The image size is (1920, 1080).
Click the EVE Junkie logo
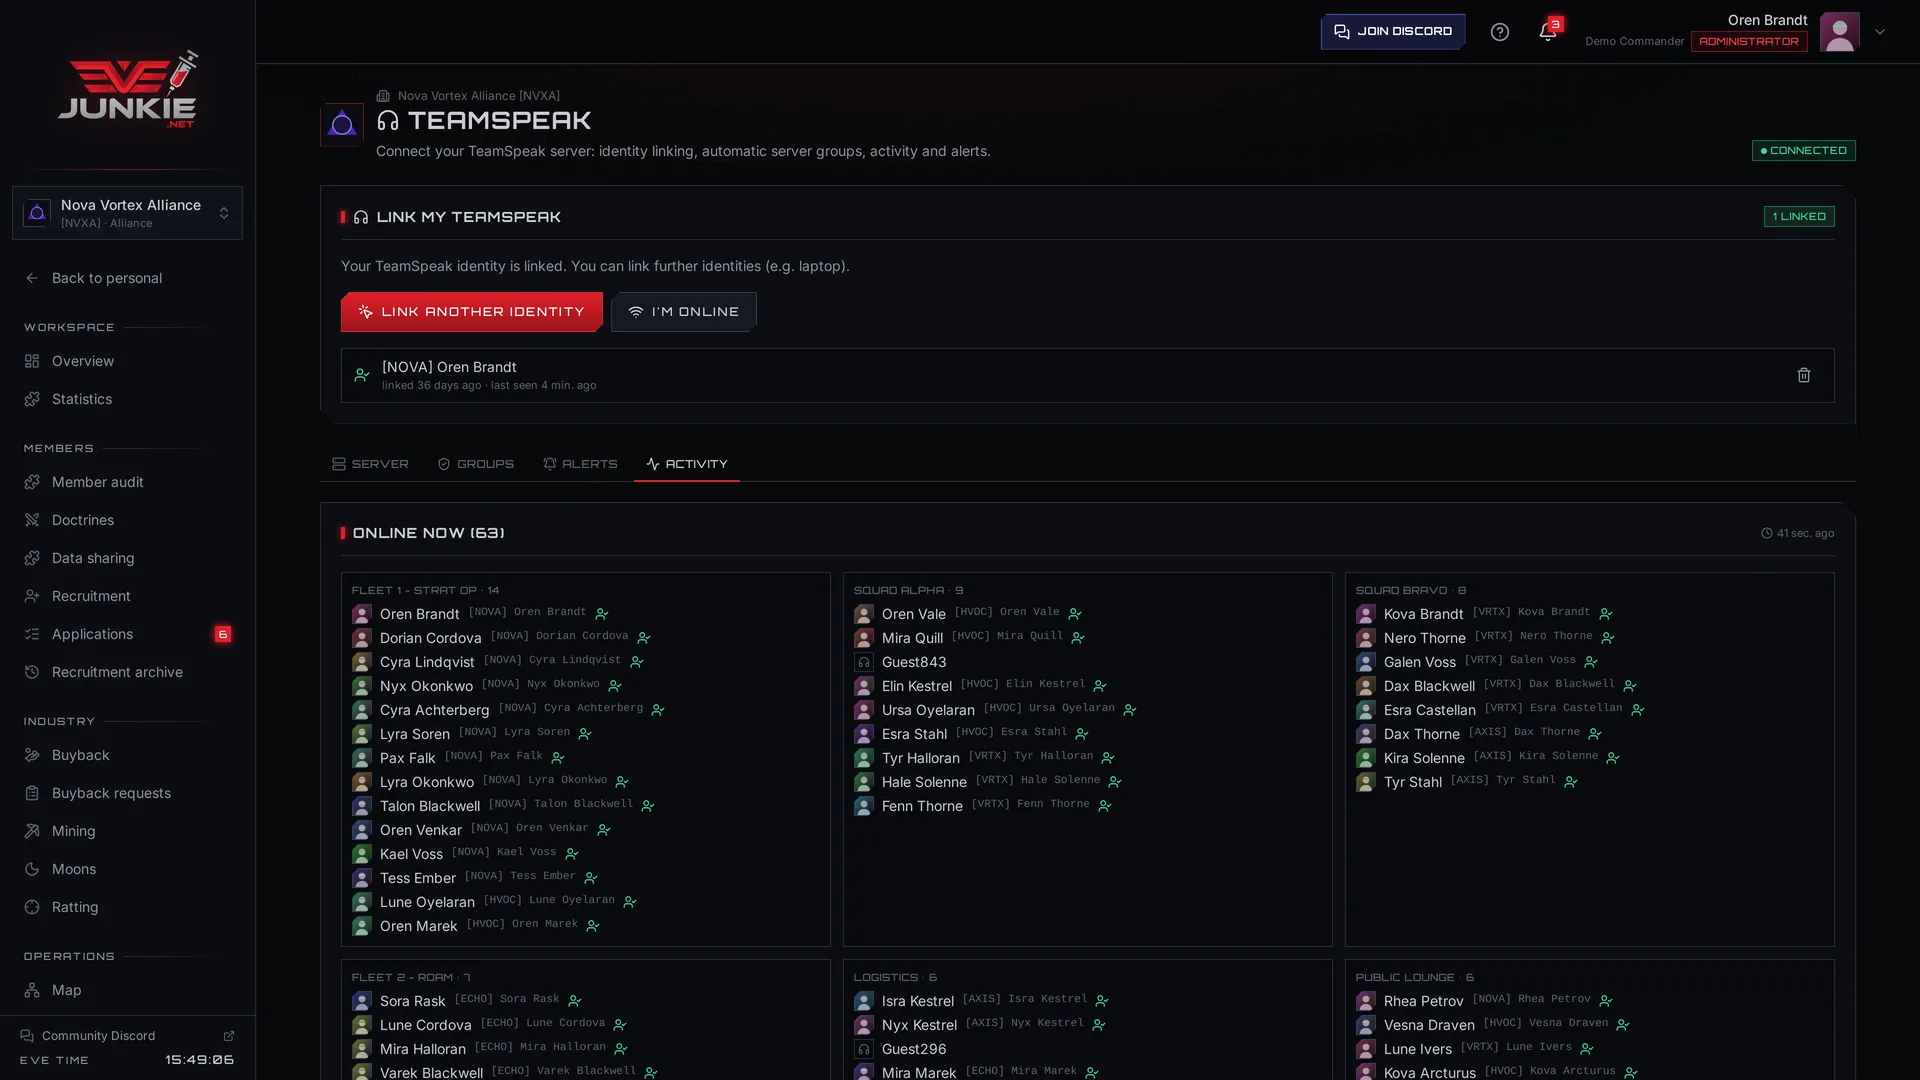coord(127,90)
